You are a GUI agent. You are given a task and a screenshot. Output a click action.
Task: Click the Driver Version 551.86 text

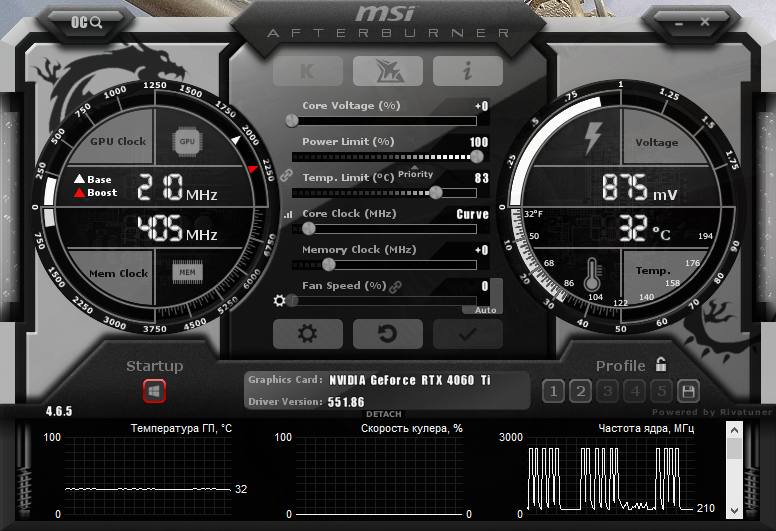(346, 402)
